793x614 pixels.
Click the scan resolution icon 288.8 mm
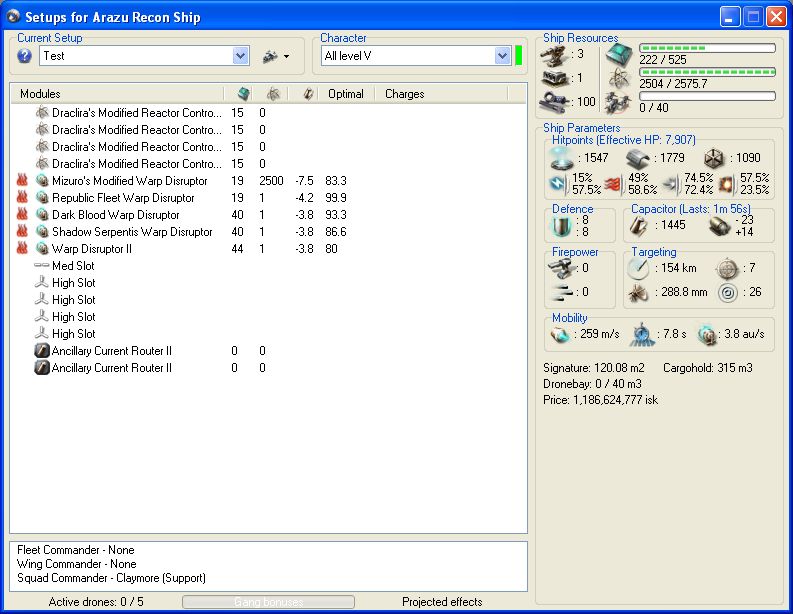click(638, 292)
